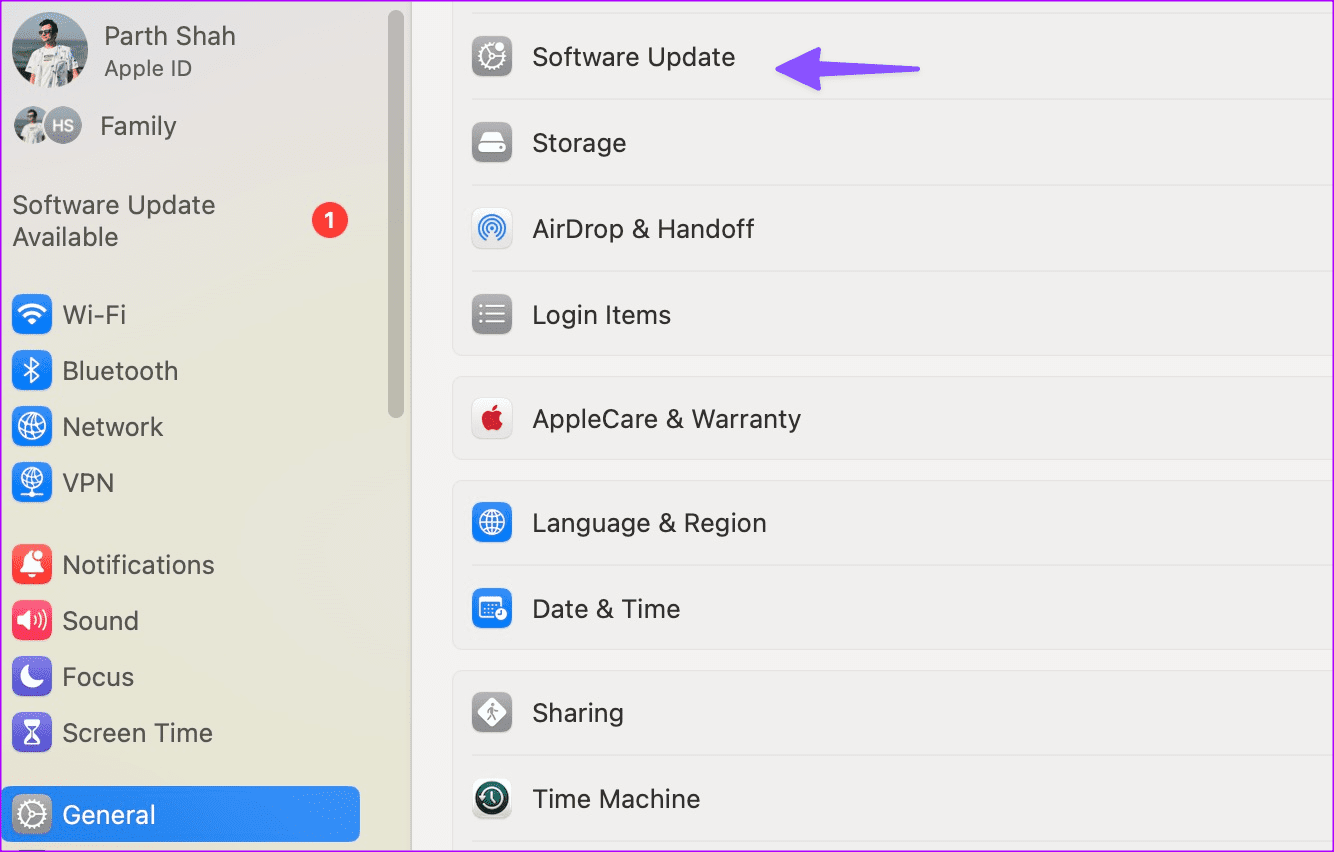Select the Date & Time calendar icon
This screenshot has width=1334, height=852.
491,608
